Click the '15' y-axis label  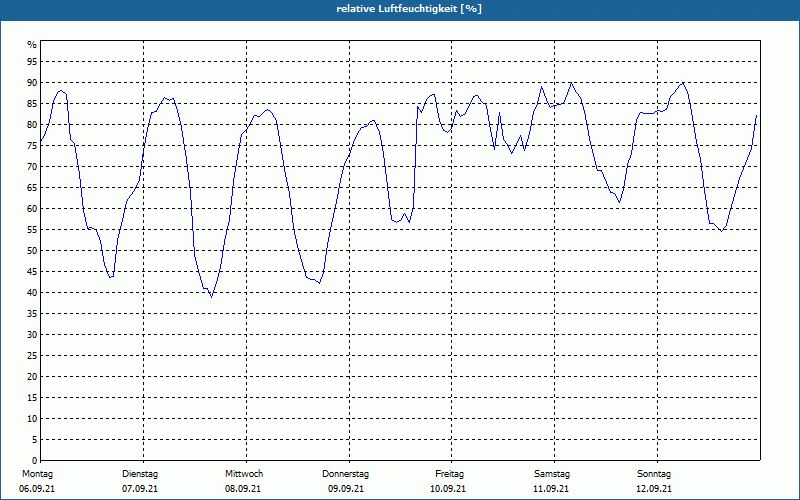[x=32, y=397]
